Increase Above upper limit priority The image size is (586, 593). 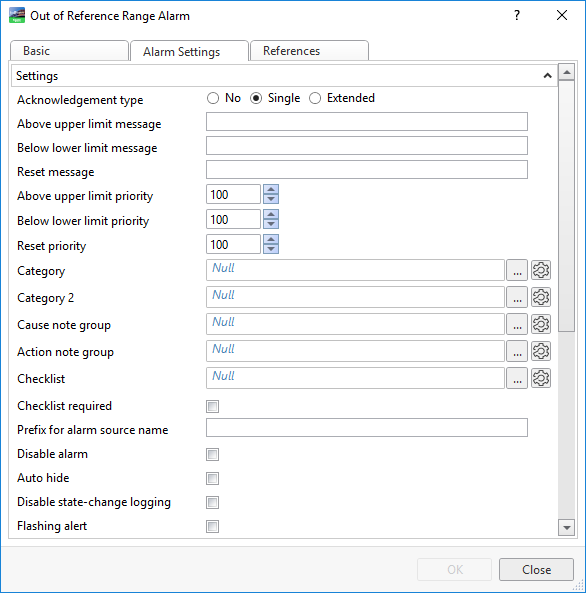point(271,189)
